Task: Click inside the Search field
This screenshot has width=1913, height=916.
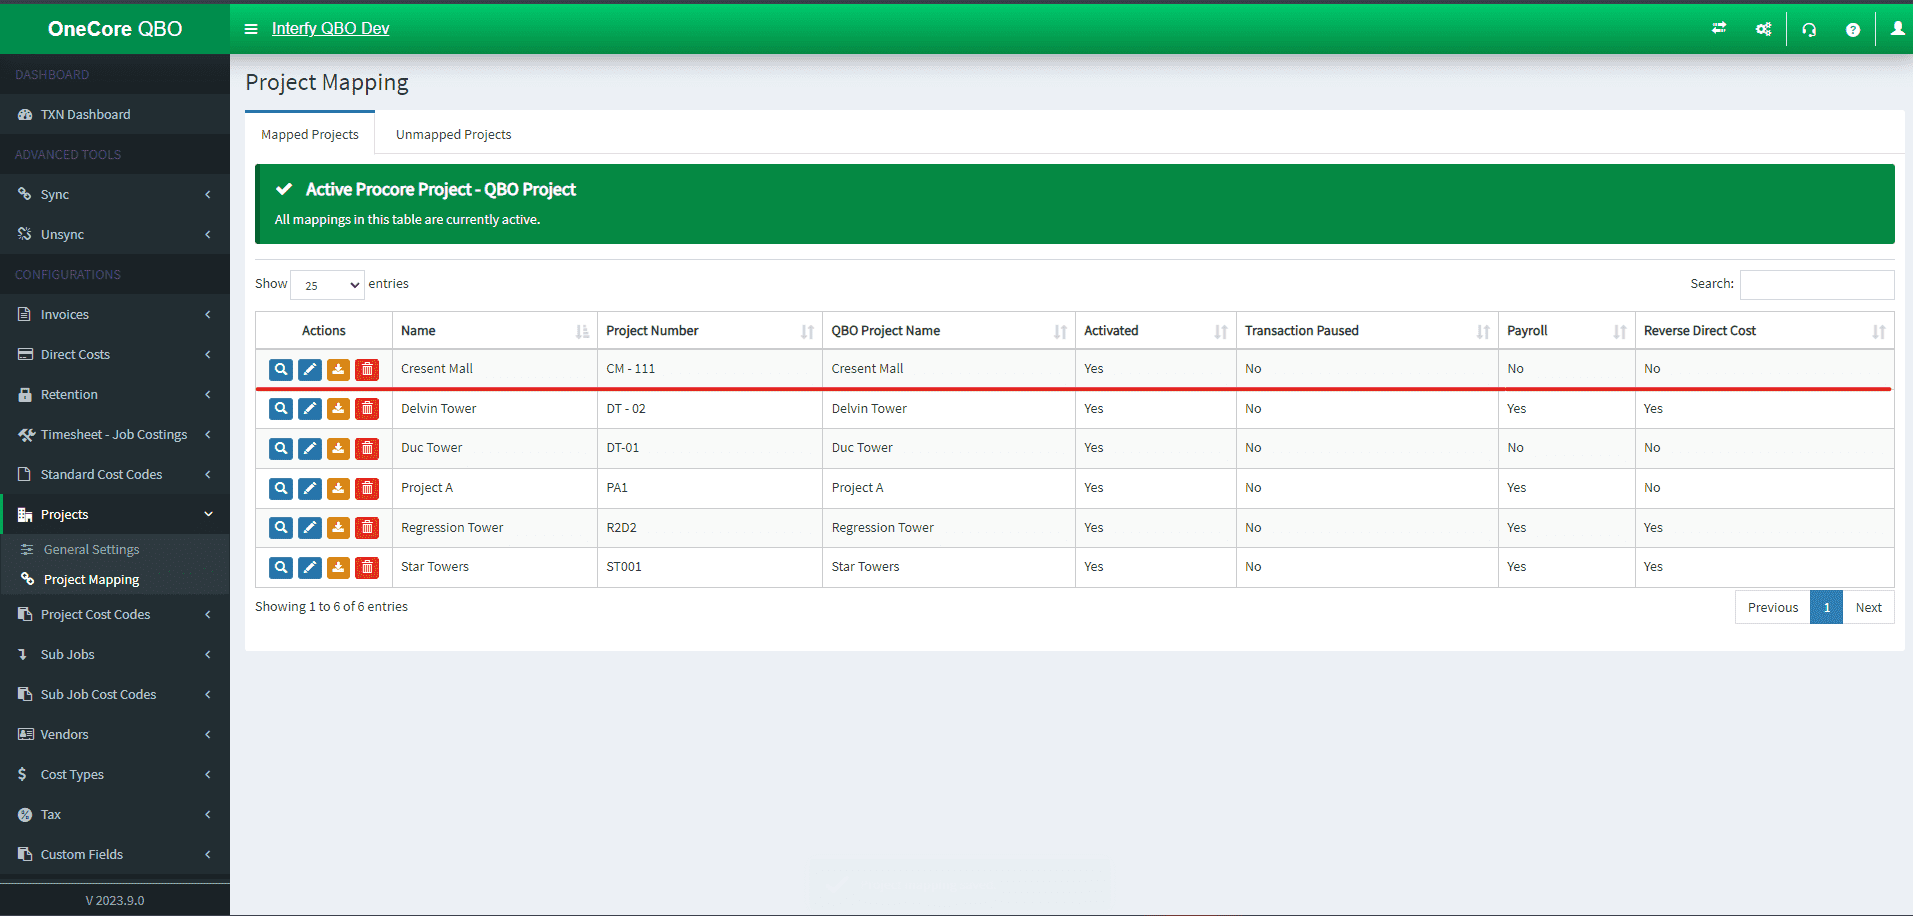Action: (x=1816, y=284)
